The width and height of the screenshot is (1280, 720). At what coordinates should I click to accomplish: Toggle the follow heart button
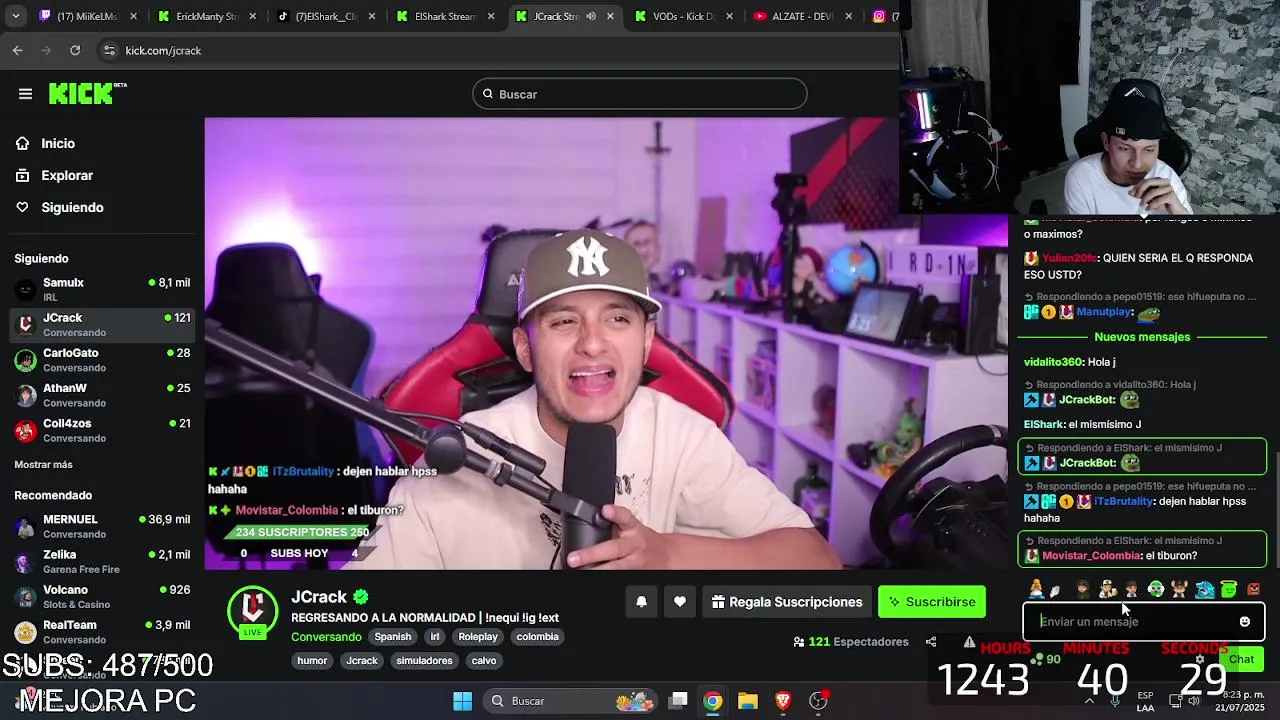pos(680,602)
